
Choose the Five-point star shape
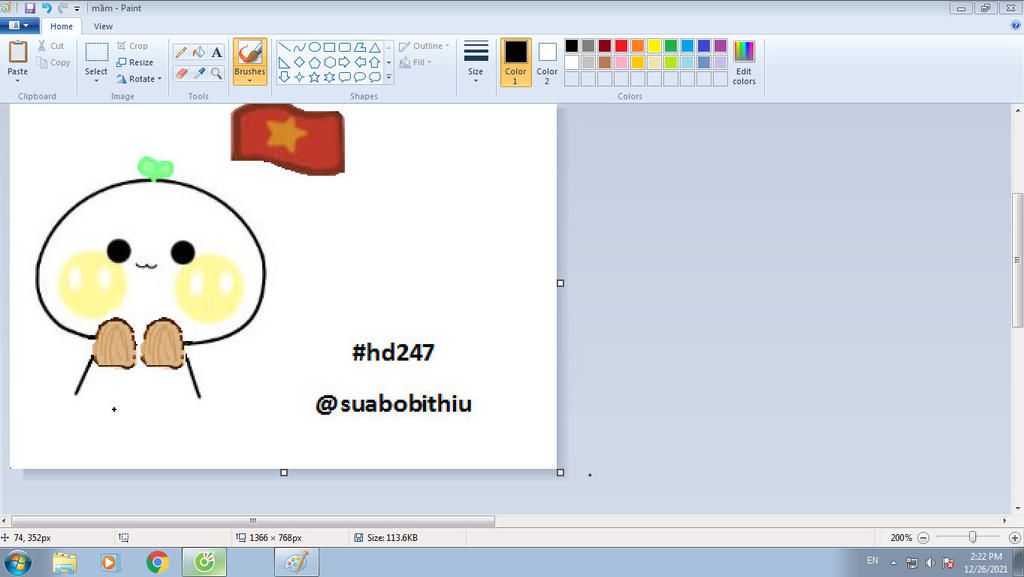(314, 77)
